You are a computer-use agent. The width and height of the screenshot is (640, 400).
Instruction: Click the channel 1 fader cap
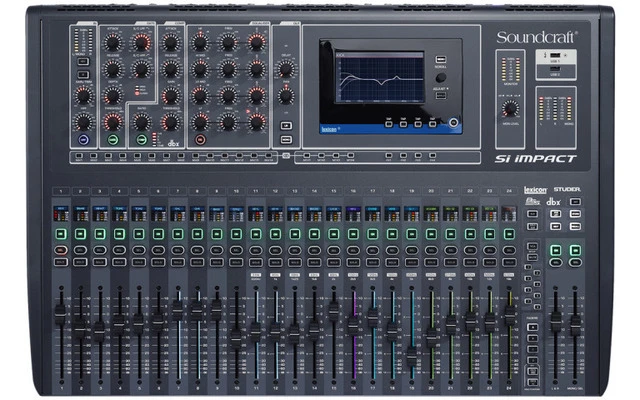[60, 314]
